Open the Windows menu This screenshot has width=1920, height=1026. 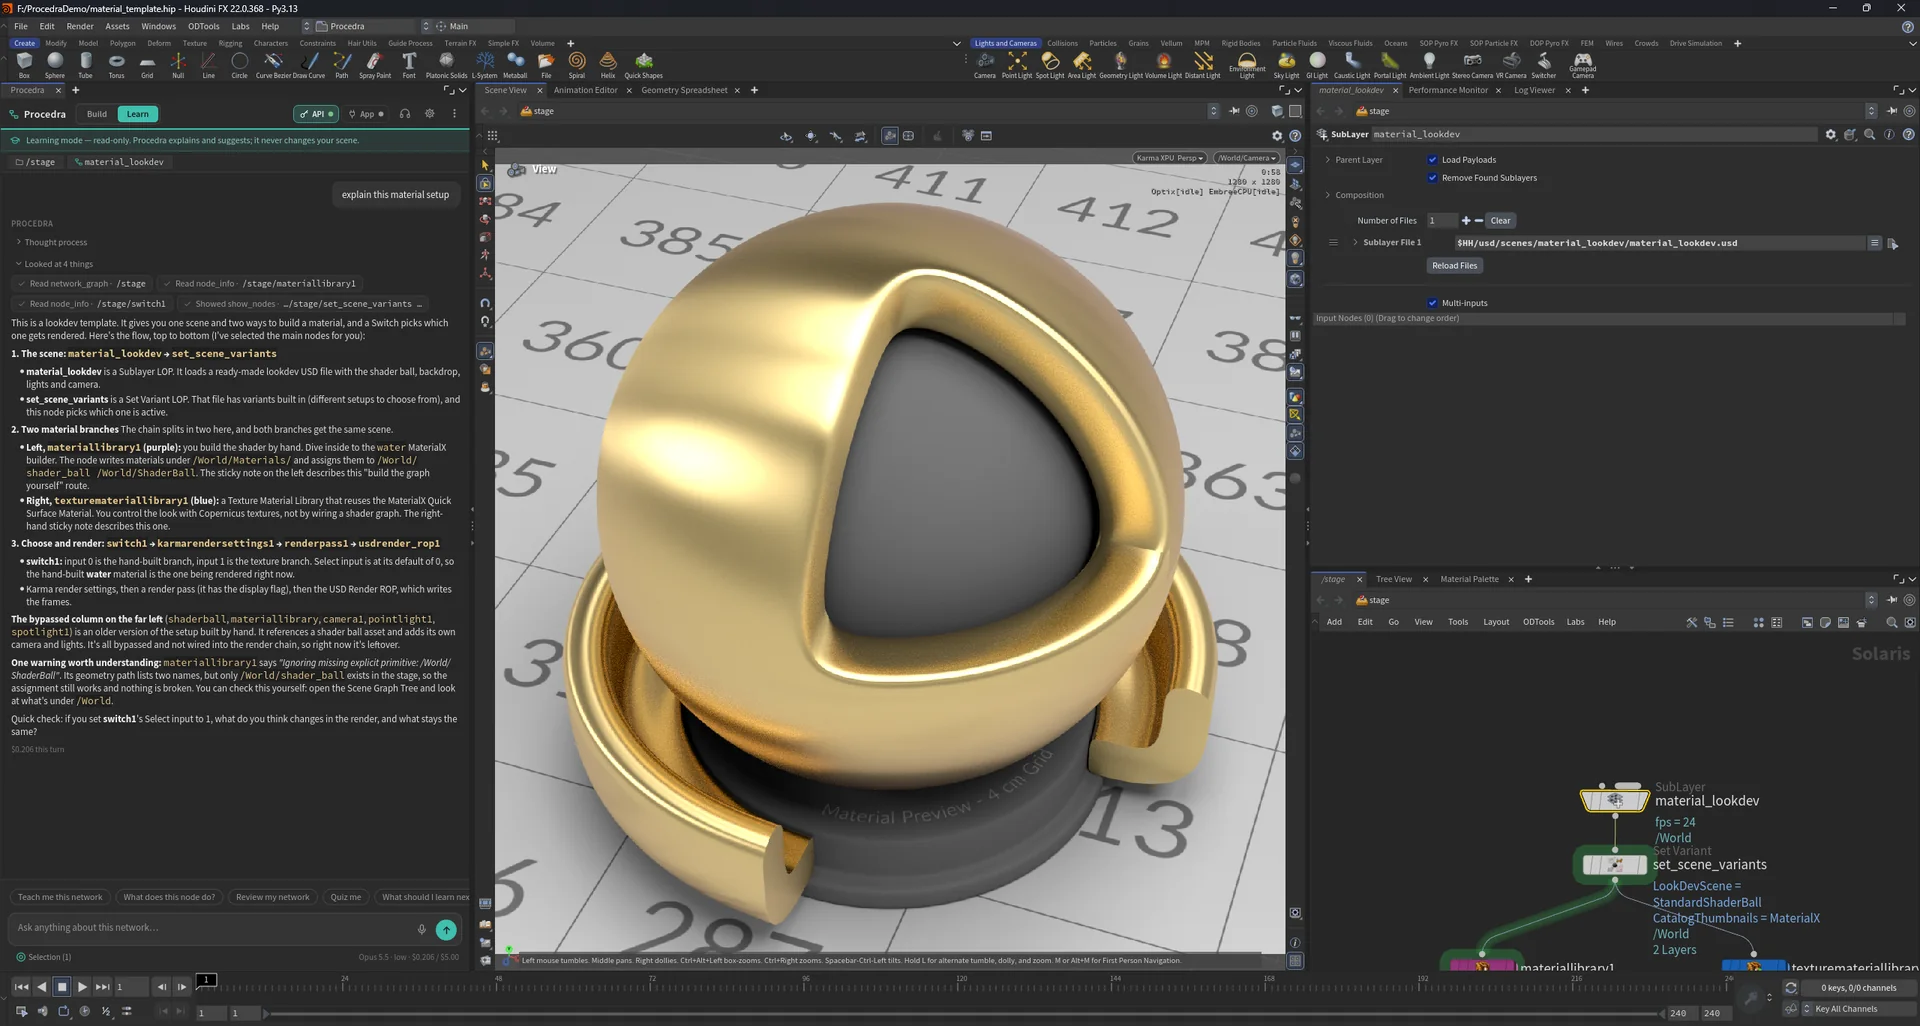pos(158,26)
